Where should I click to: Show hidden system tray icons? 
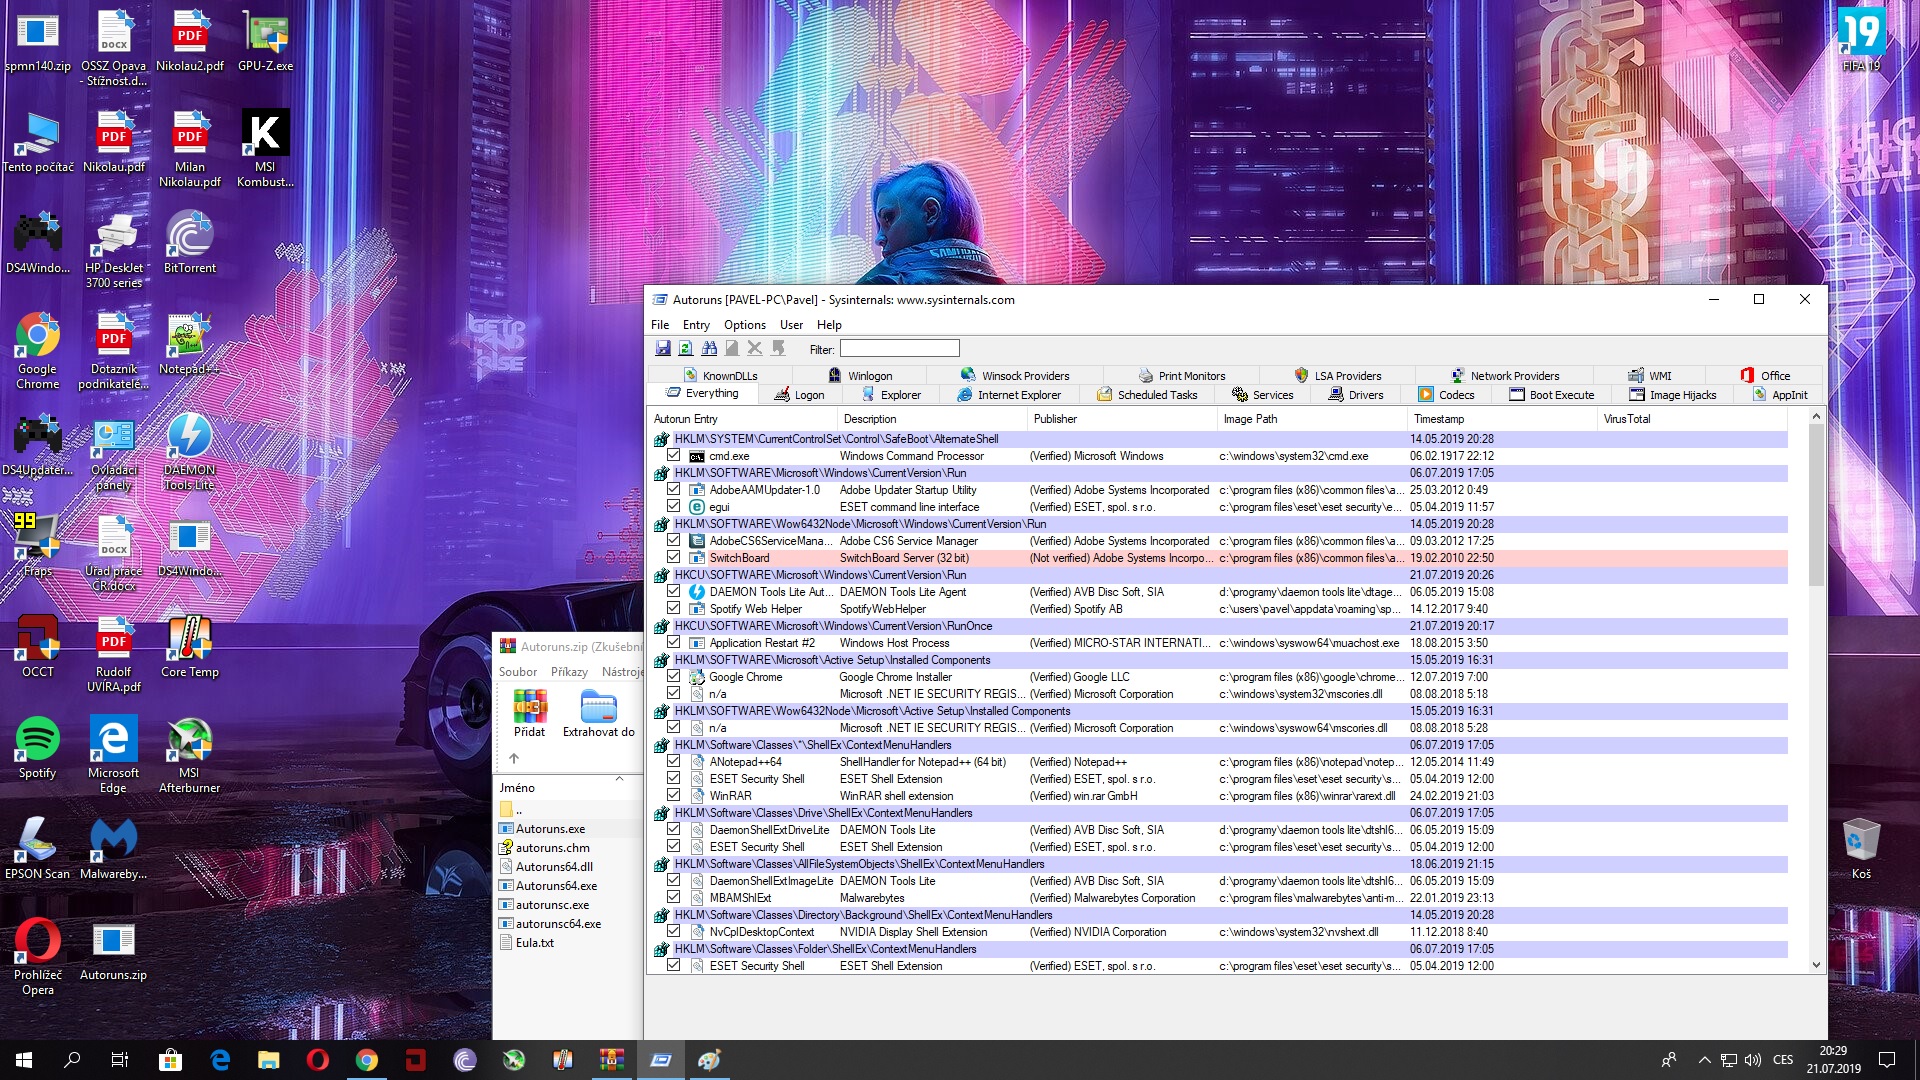1703,1060
